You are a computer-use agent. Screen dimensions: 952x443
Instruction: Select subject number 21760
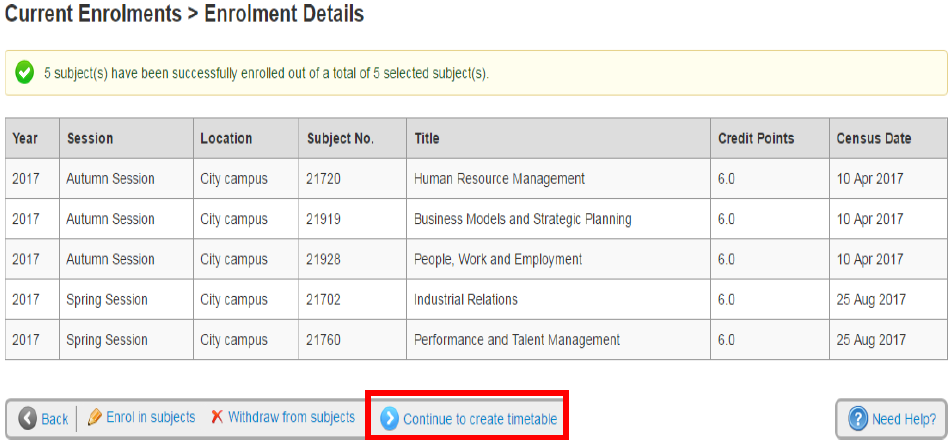click(324, 340)
